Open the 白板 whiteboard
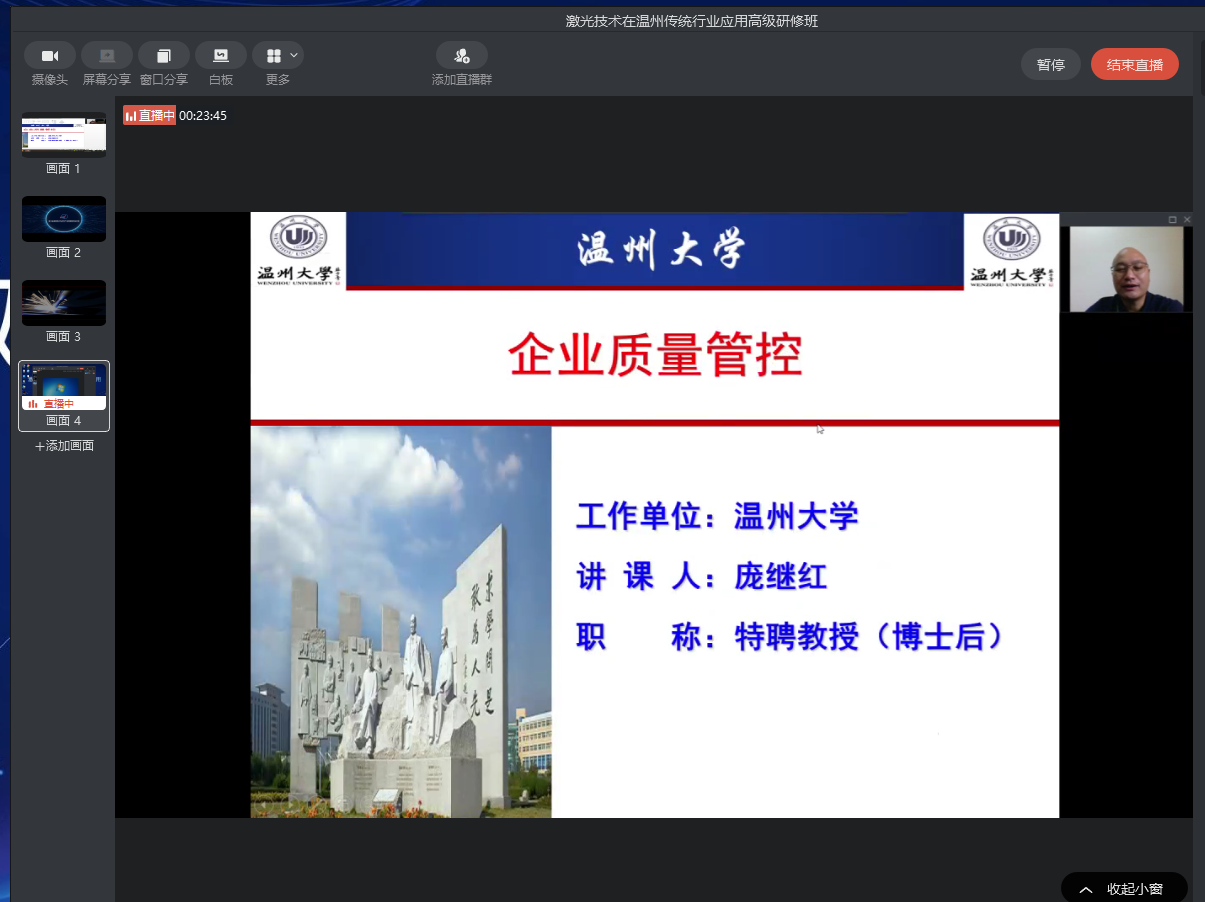The image size is (1205, 902). click(221, 56)
